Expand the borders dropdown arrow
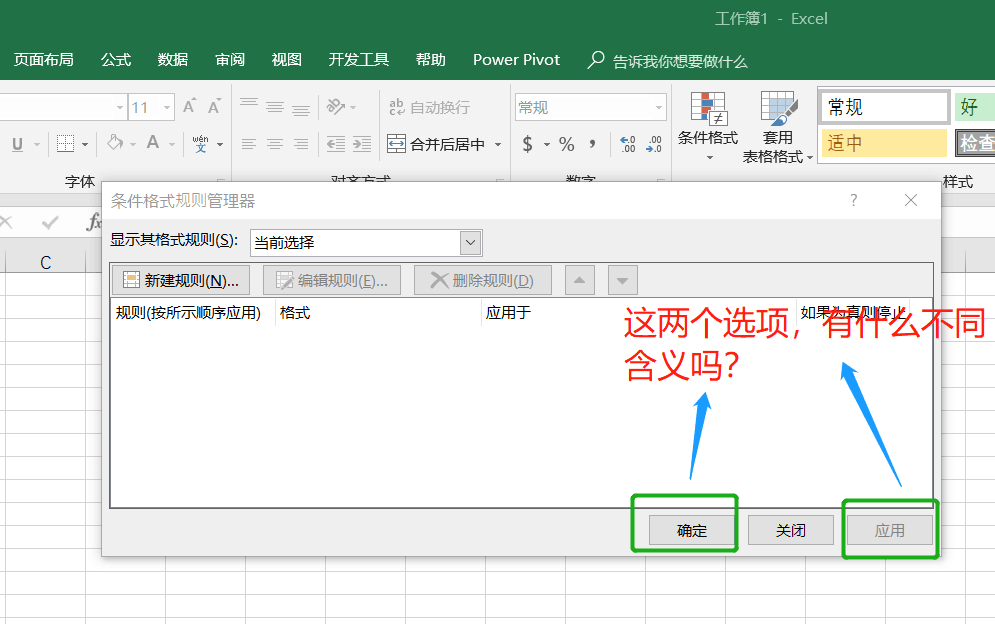Screen dimensions: 995x624 pyautogui.click(x=85, y=144)
